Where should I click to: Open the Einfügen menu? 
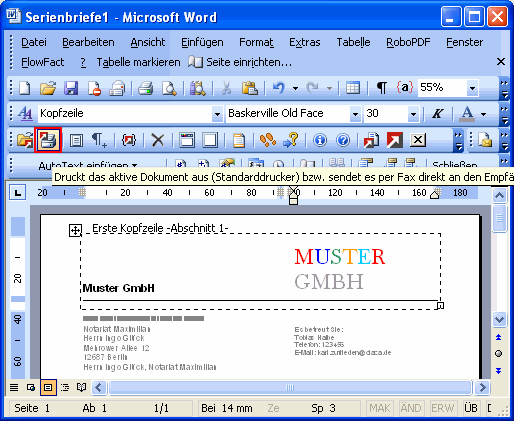coord(202,42)
